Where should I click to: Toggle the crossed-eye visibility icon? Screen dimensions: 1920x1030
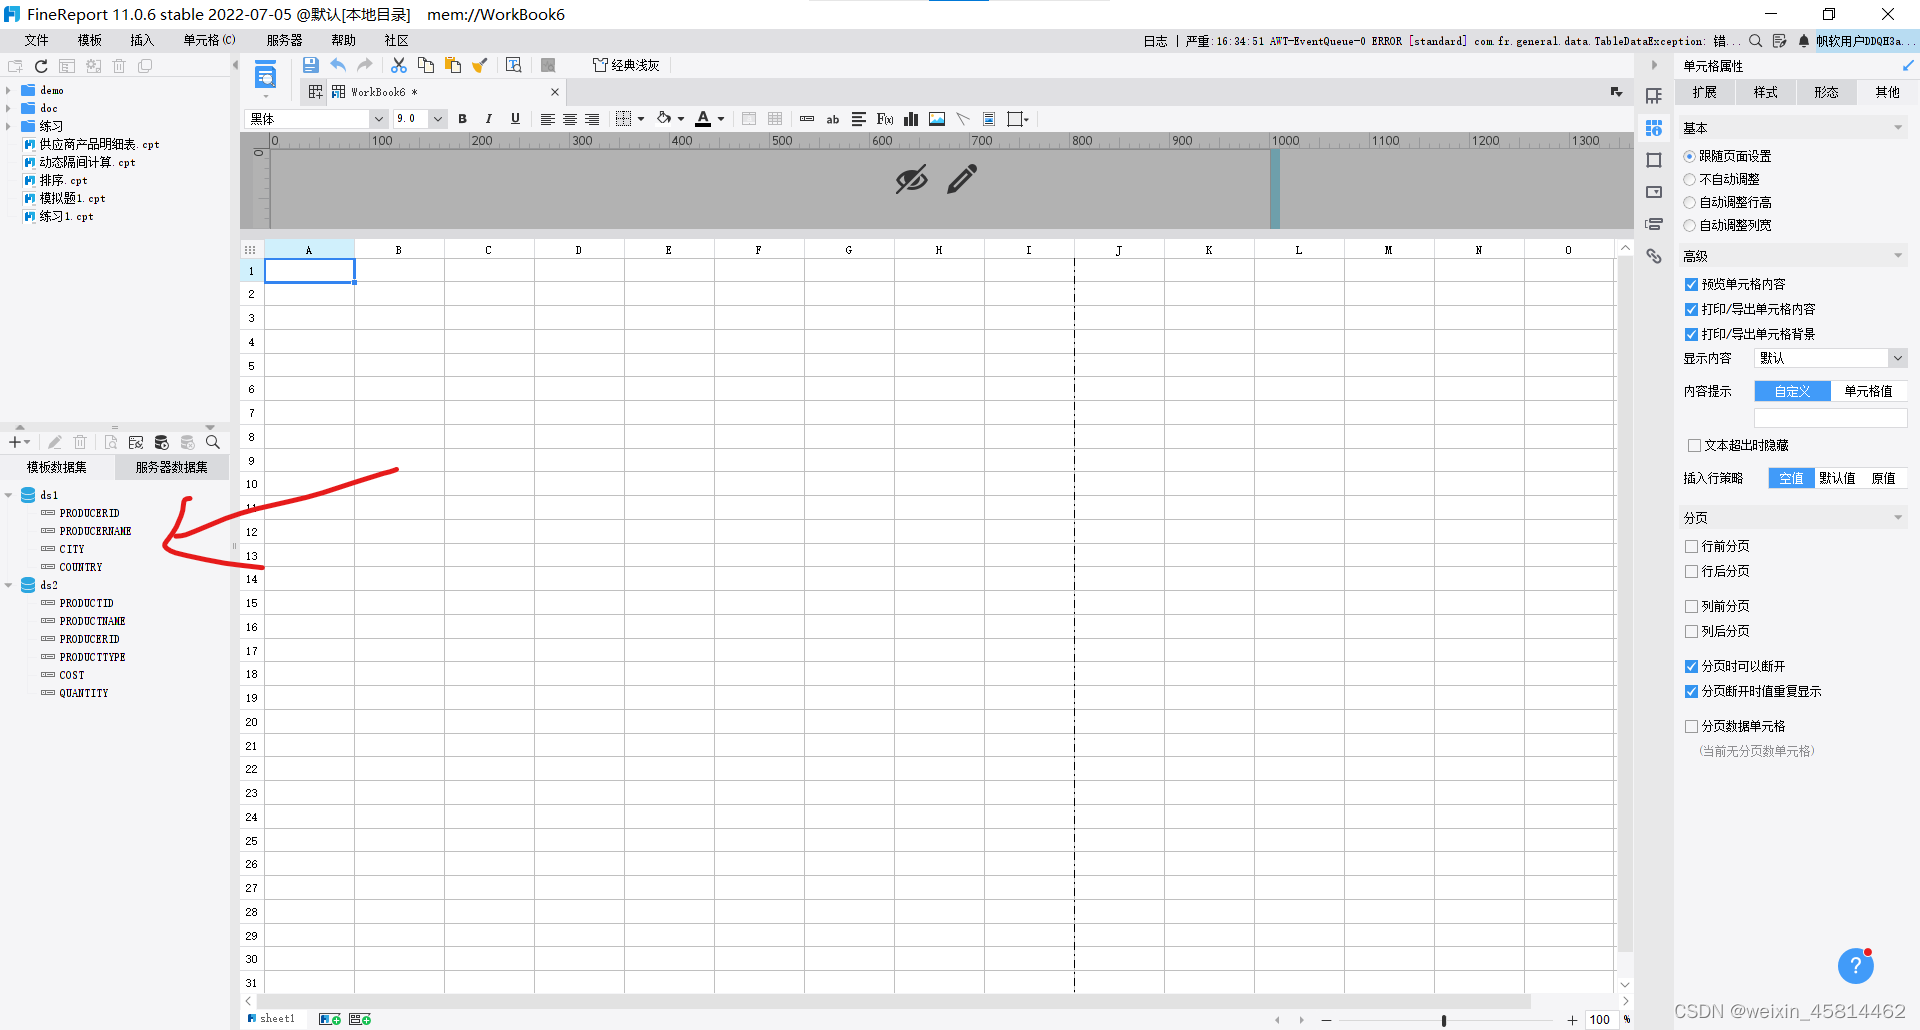click(x=911, y=180)
